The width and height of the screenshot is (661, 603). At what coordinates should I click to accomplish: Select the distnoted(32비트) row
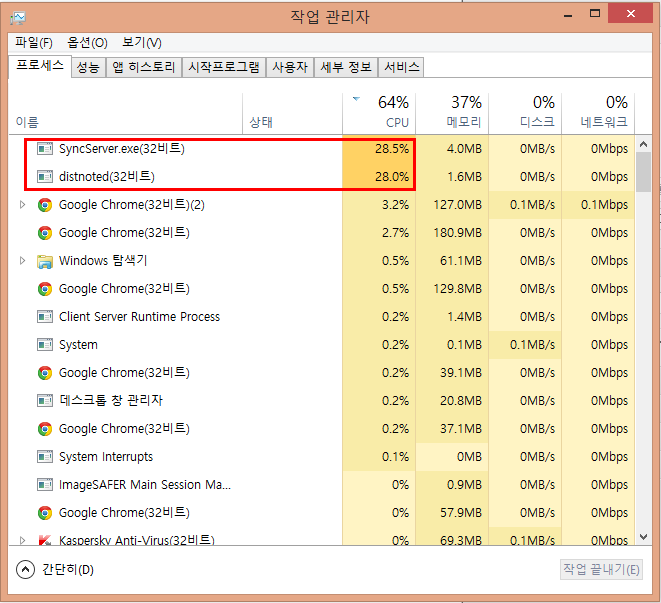(x=321, y=177)
